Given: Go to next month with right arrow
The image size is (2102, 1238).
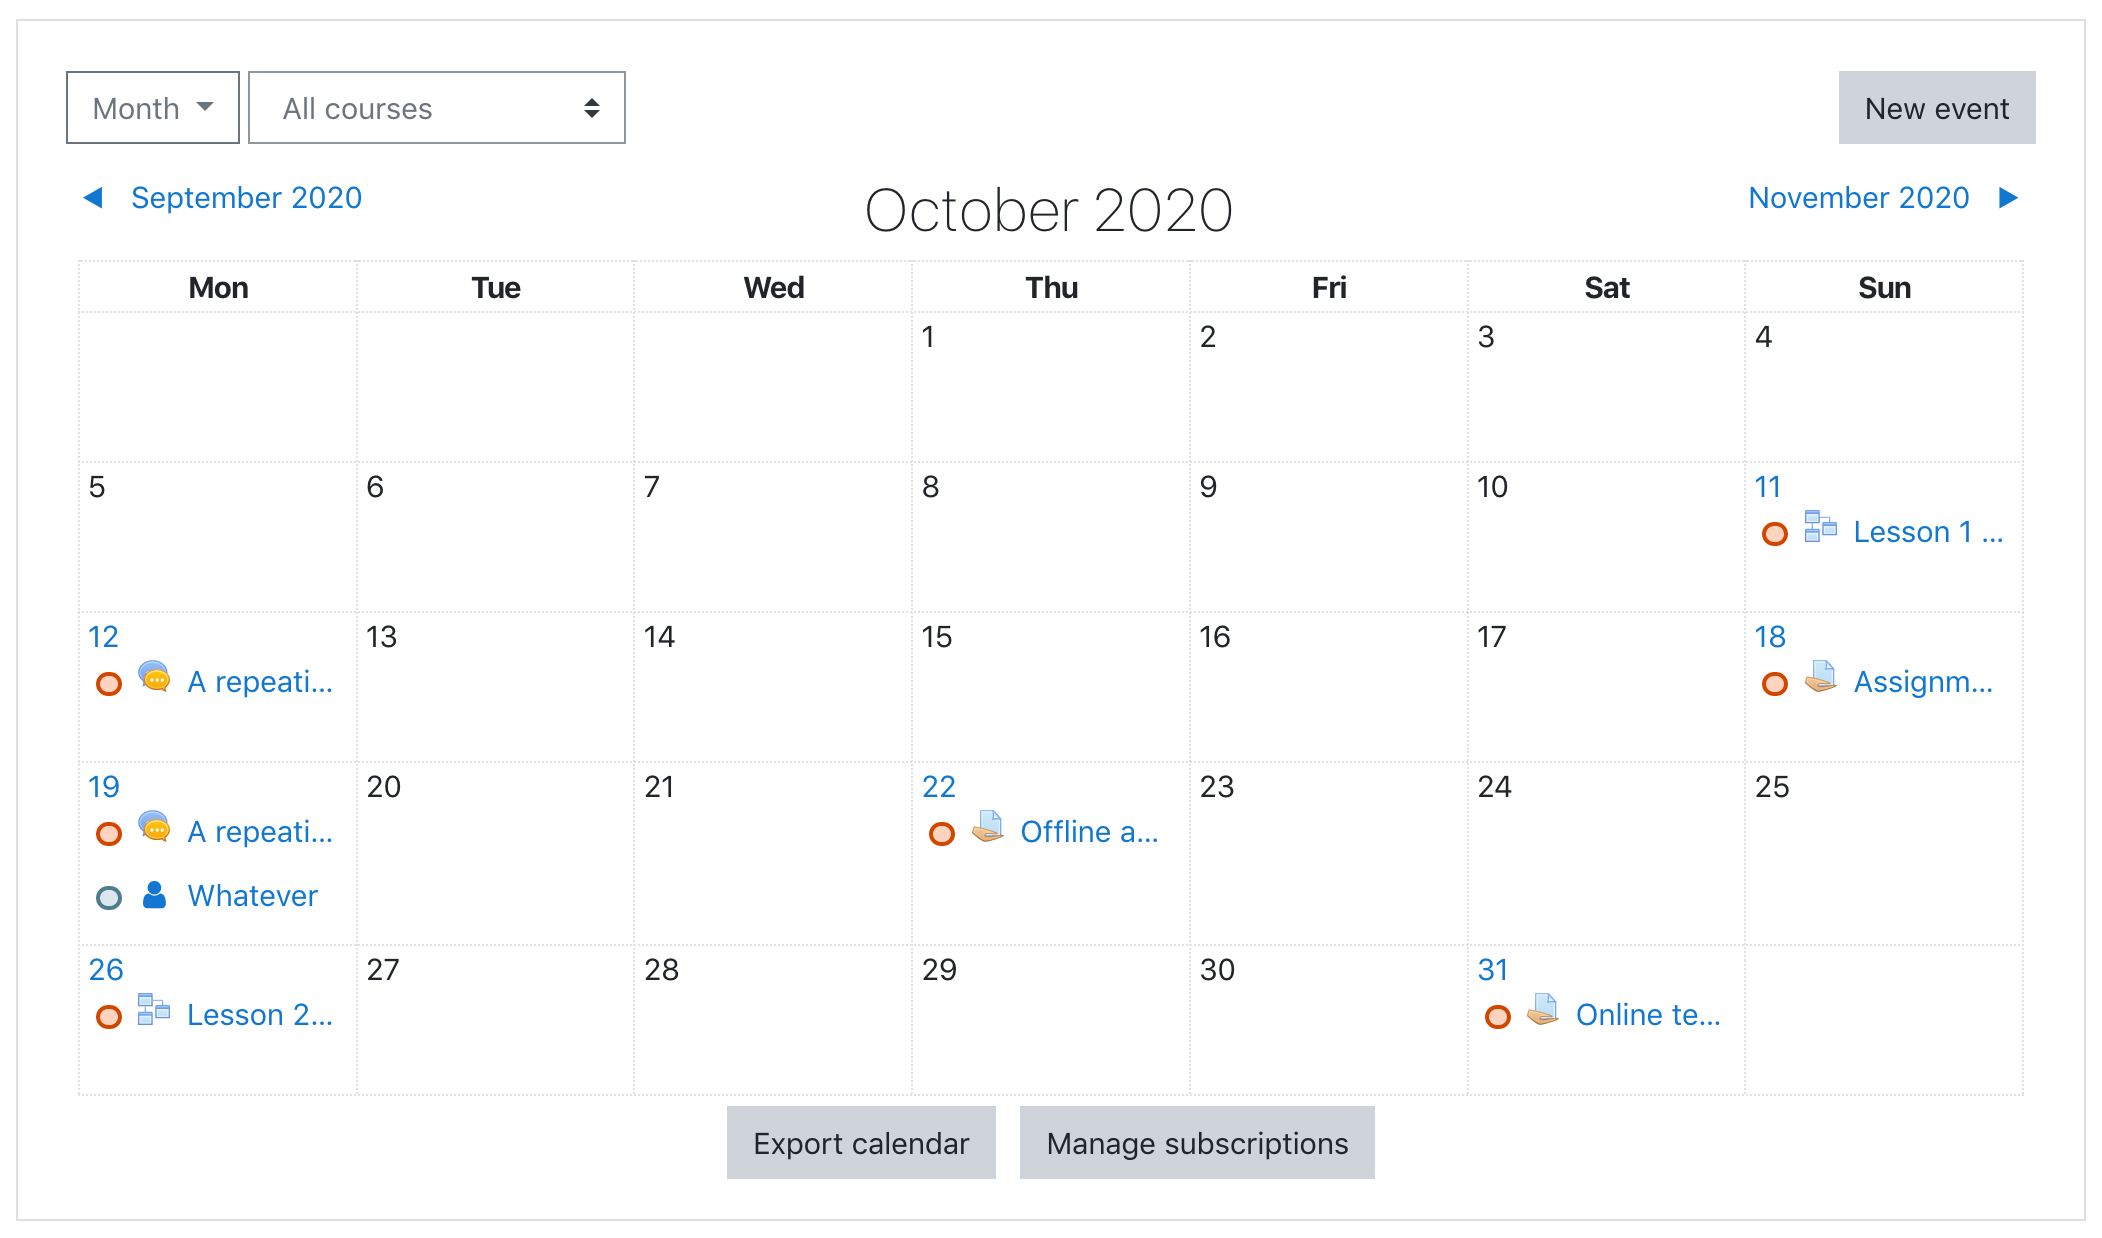Looking at the screenshot, I should [x=2008, y=198].
